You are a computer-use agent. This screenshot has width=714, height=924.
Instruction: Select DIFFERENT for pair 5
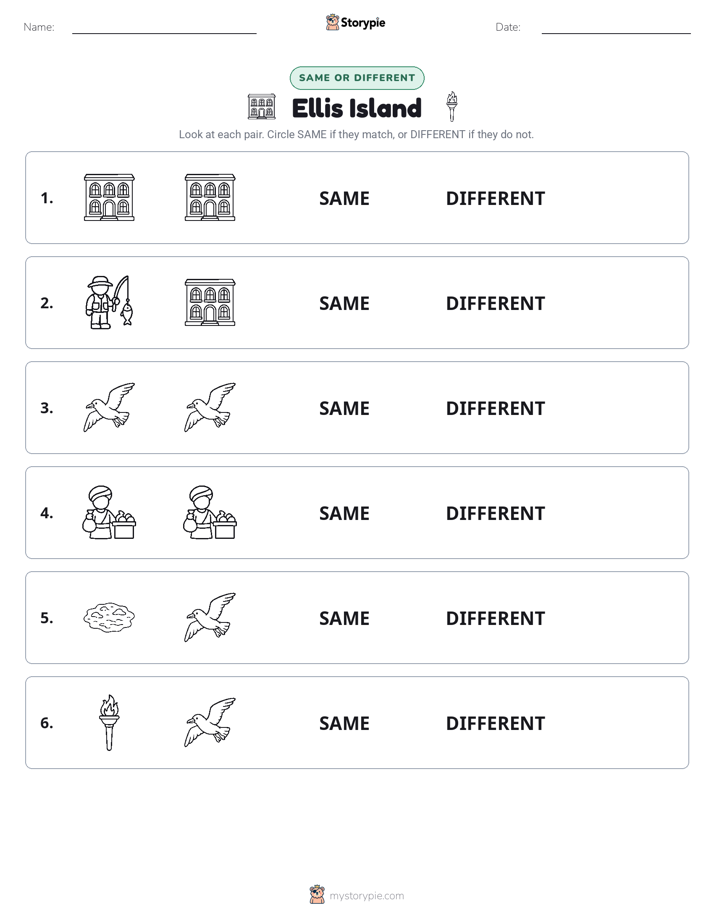point(495,618)
